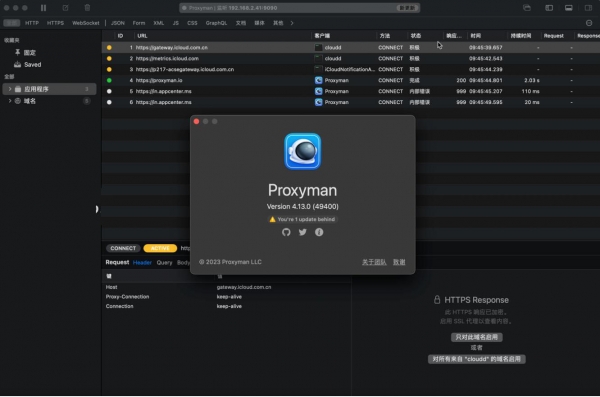The height and width of the screenshot is (397, 600).
Task: Select the CSS filter tab
Action: click(192, 23)
